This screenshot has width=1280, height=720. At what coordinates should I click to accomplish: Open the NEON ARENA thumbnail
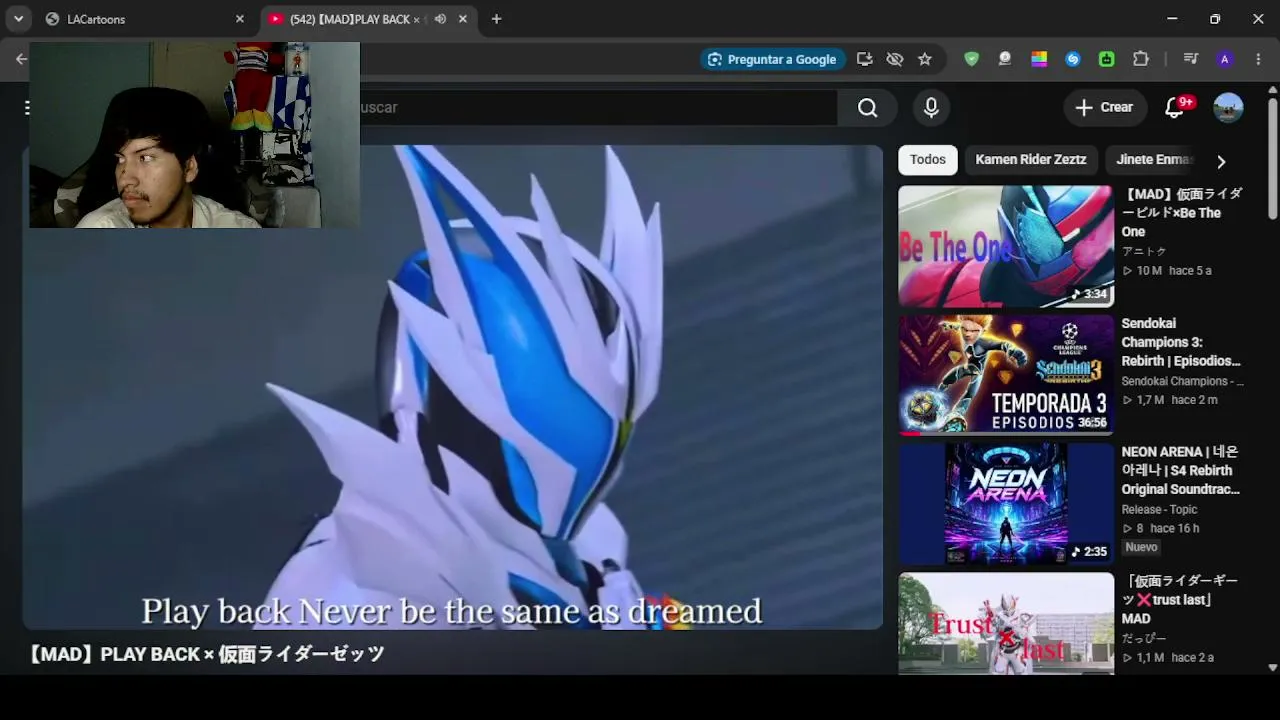pos(1006,504)
